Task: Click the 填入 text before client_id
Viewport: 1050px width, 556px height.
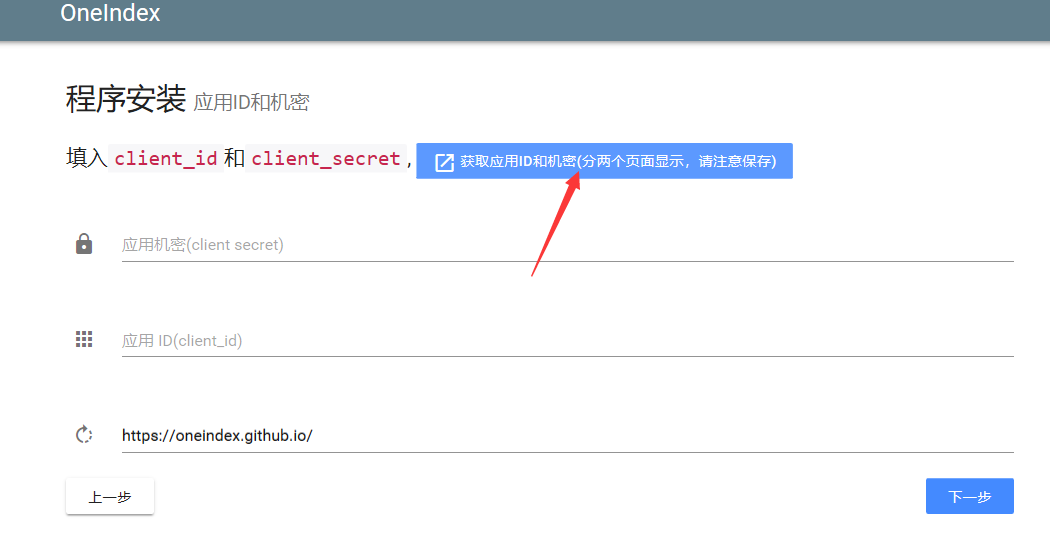Action: pos(86,158)
